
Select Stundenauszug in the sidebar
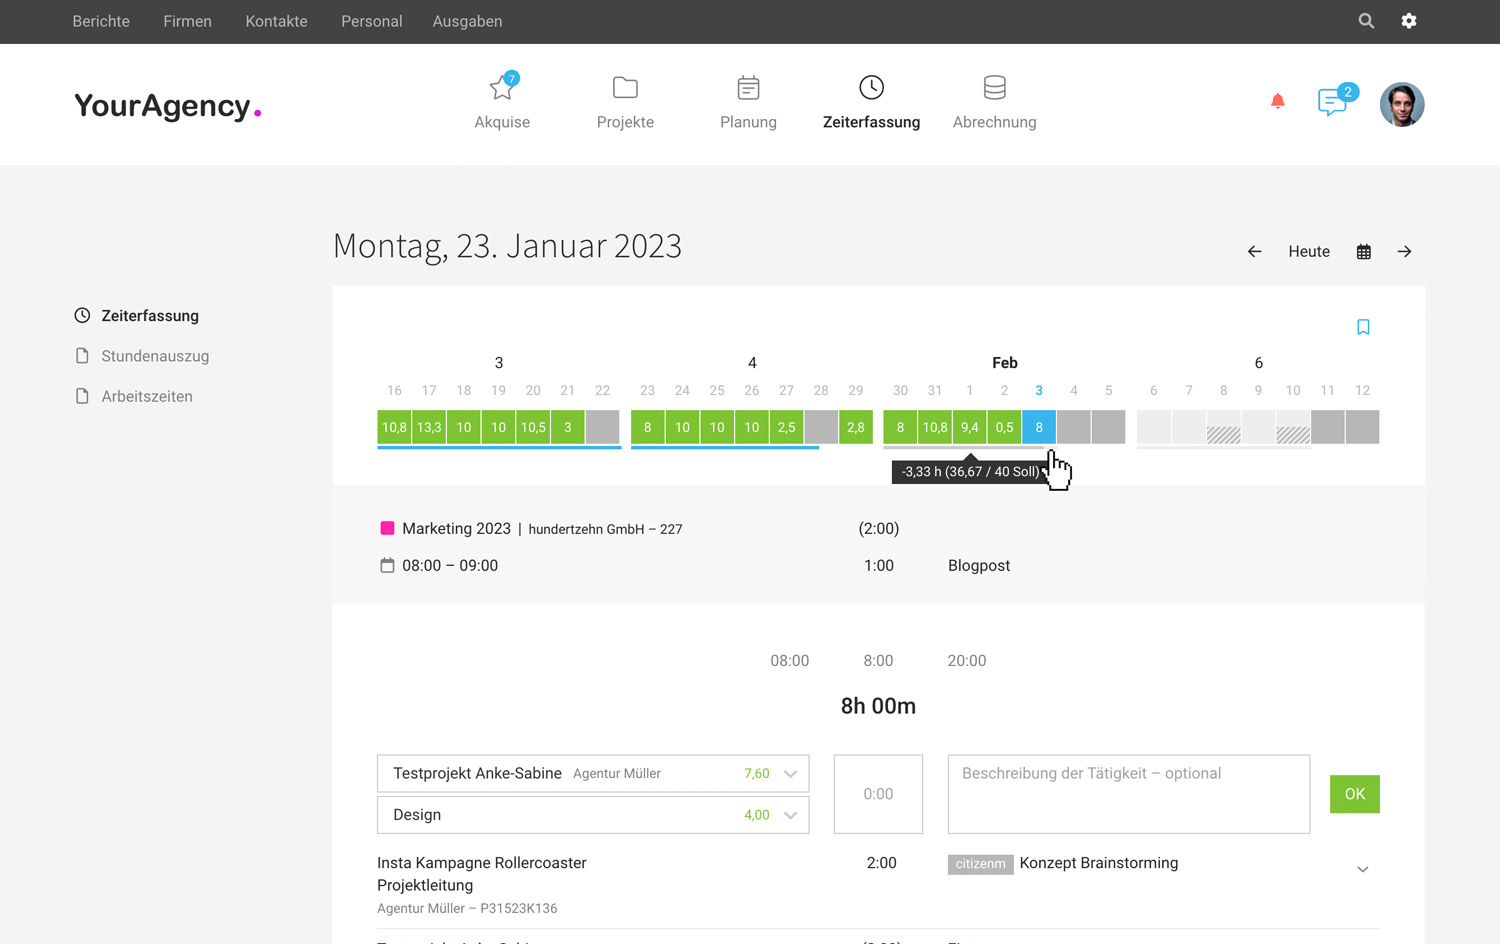155,356
